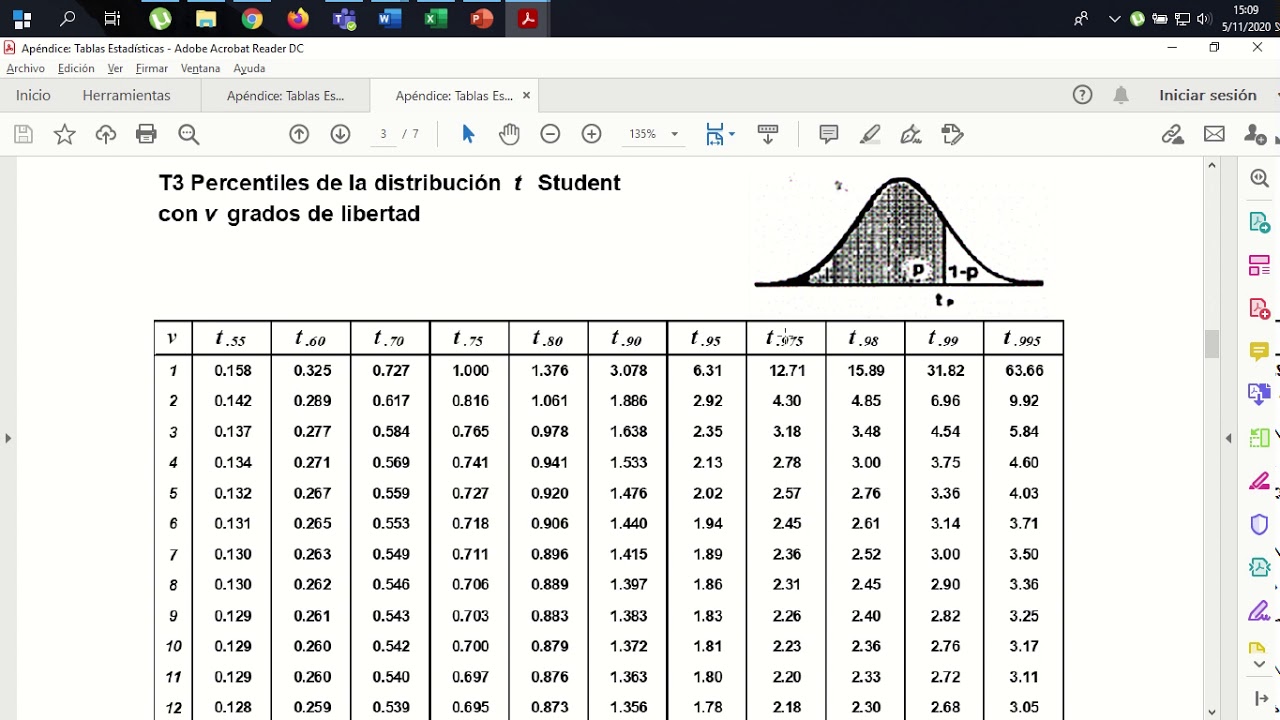The height and width of the screenshot is (720, 1280).
Task: Open the yellow Comment tool in the right pane
Action: click(1259, 352)
